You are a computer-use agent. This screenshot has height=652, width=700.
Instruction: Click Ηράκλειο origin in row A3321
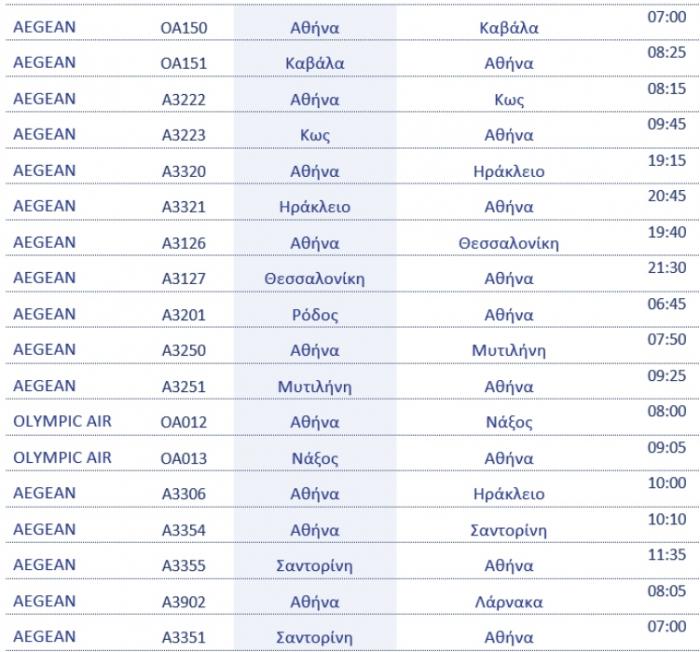click(x=314, y=207)
